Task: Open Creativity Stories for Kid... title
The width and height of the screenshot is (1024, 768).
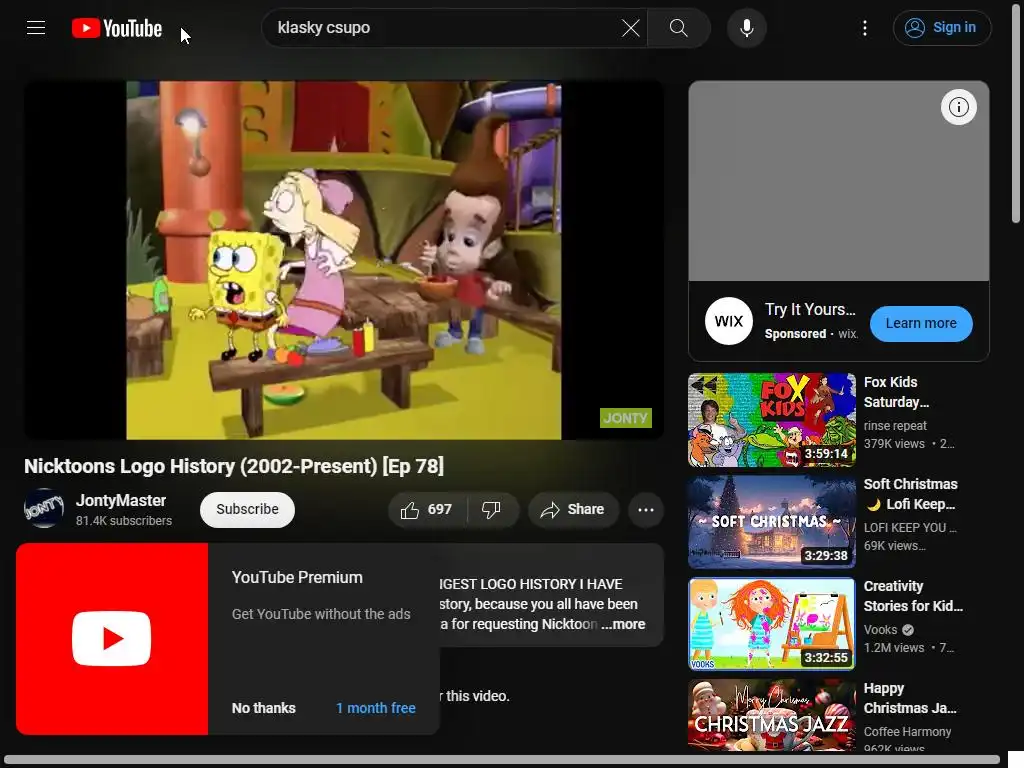Action: [913, 596]
